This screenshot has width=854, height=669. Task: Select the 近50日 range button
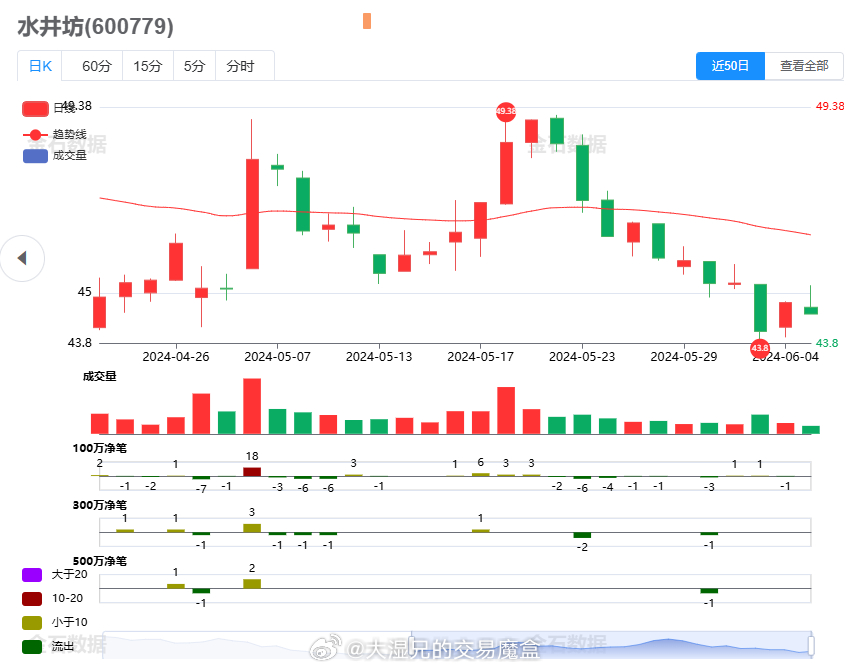[x=730, y=66]
